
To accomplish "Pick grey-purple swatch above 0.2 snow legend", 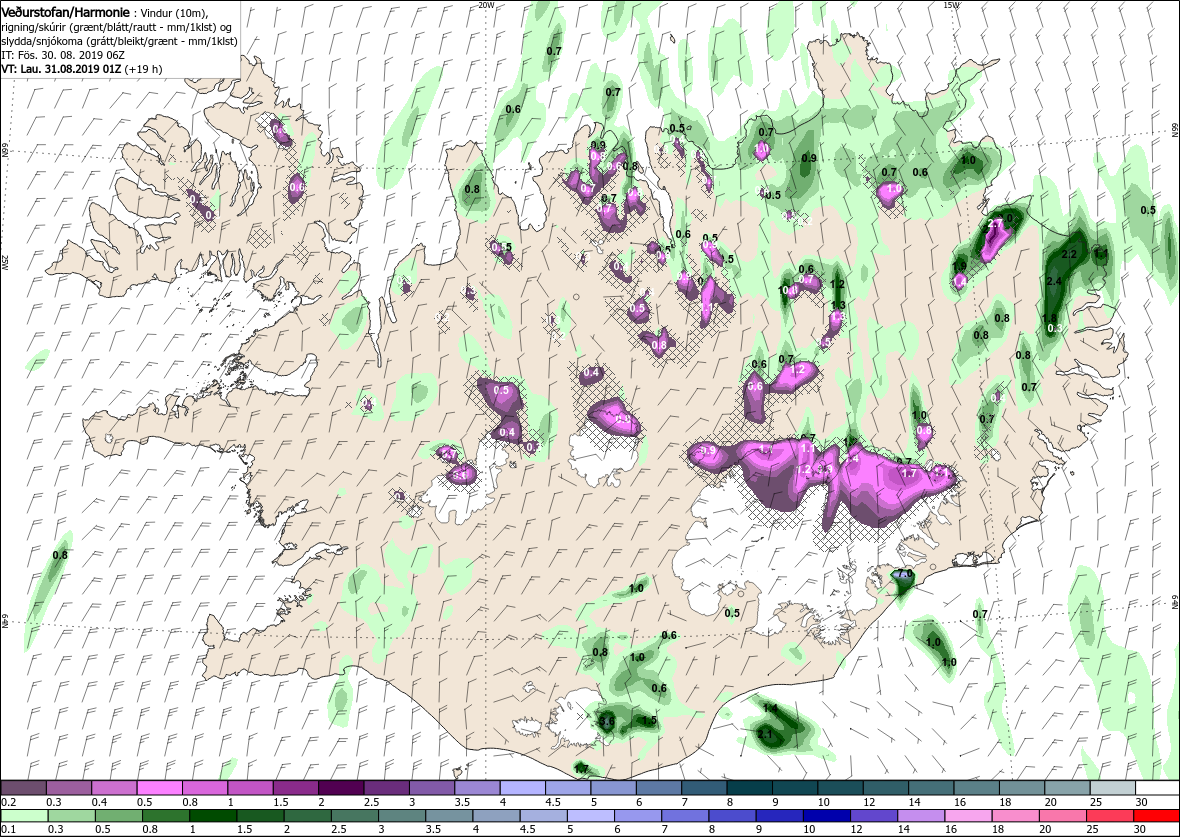I will (x=23, y=787).
